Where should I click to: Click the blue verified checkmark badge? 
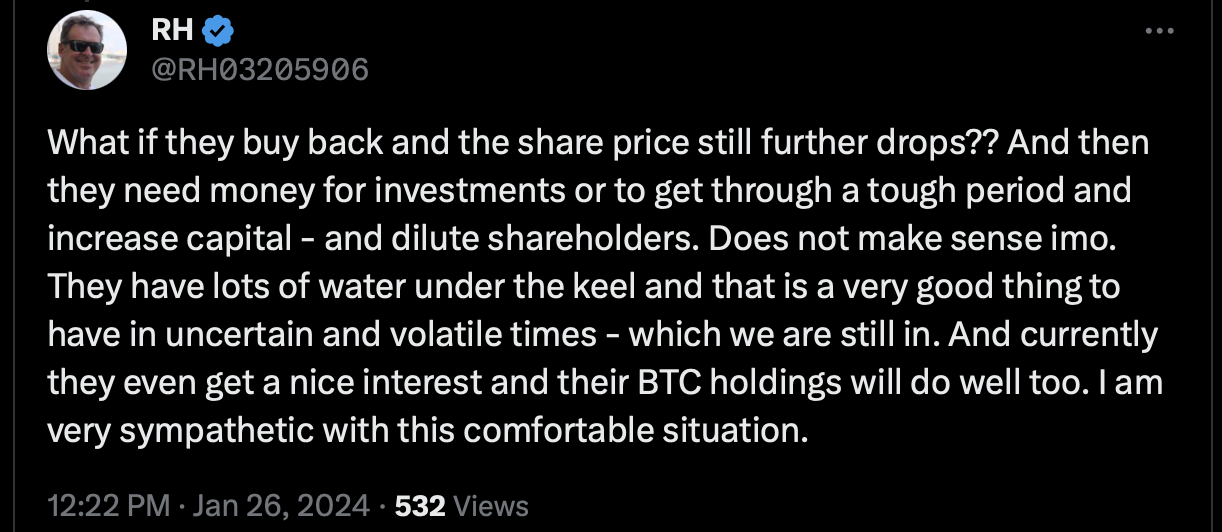coord(218,32)
